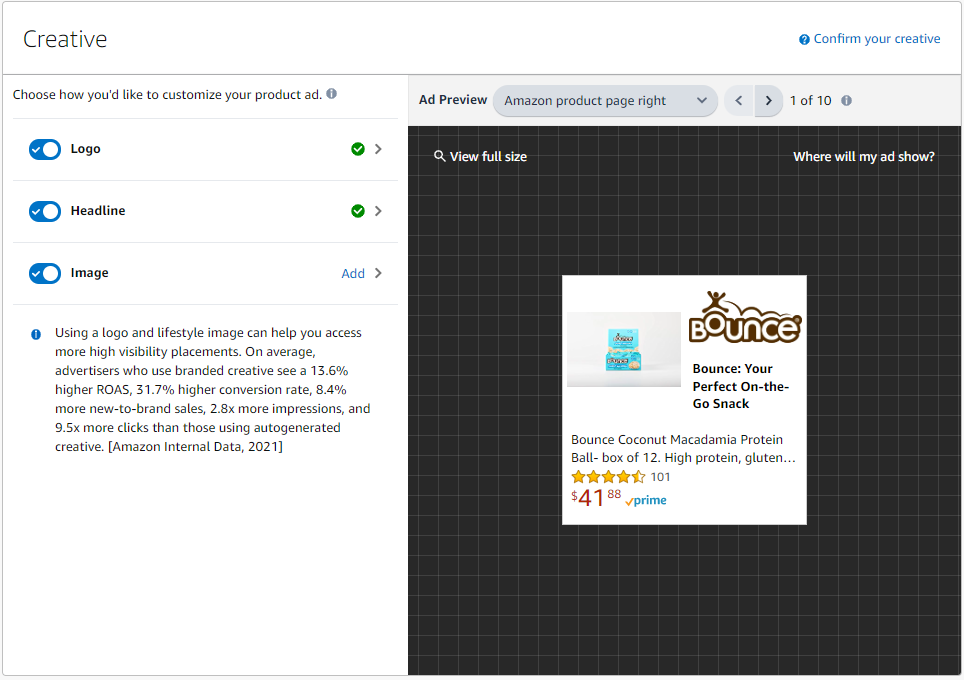Viewport: 964px width, 680px height.
Task: Turn off the Headline toggle
Action: [45, 212]
